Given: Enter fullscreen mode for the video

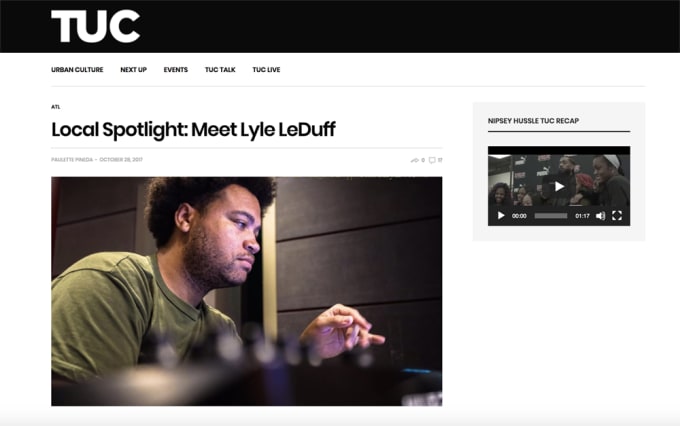Looking at the screenshot, I should pyautogui.click(x=617, y=216).
